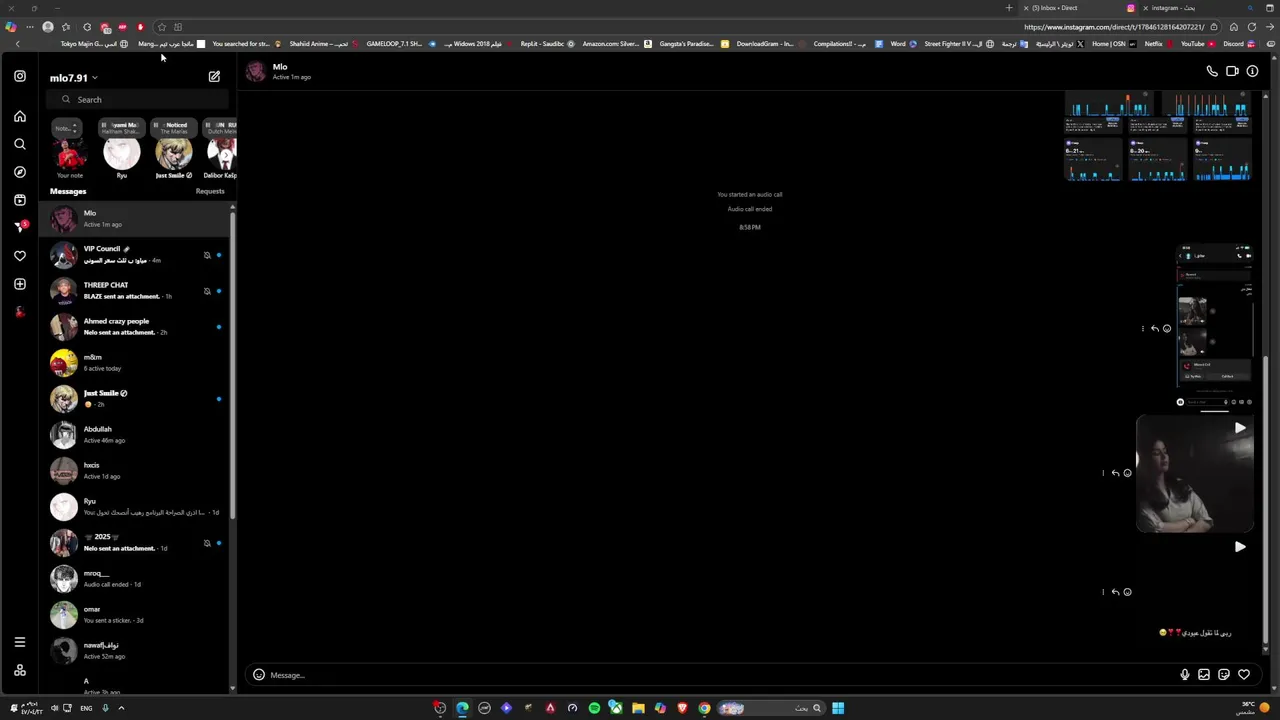Open the Notifications heart icon in sidebar
Viewport: 1280px width, 720px height.
coord(19,256)
